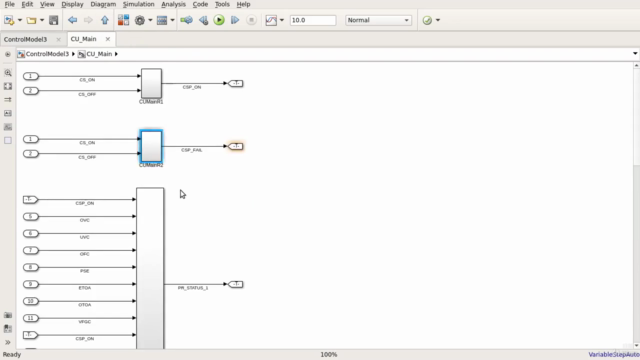Open the Code menu
This screenshot has height=360, width=640.
[200, 4]
